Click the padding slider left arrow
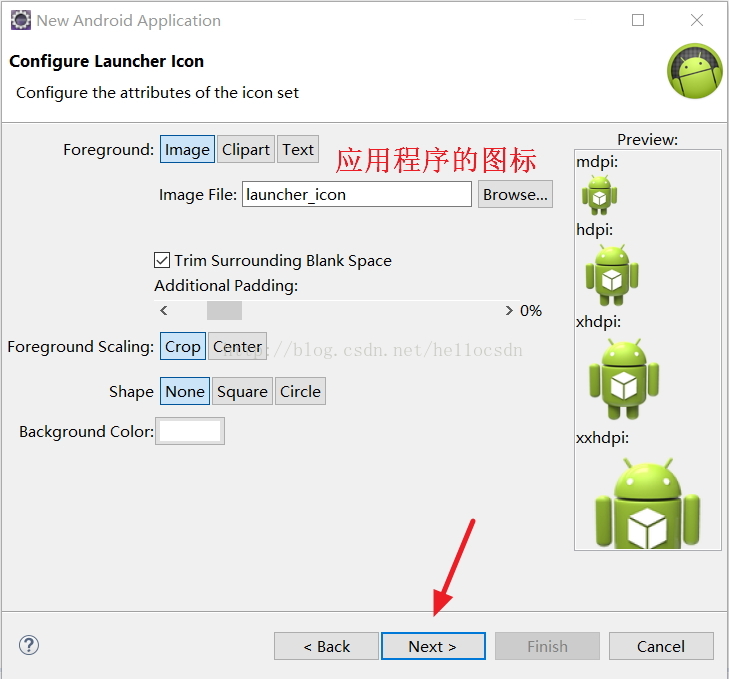Viewport: 729px width, 679px height. click(164, 311)
